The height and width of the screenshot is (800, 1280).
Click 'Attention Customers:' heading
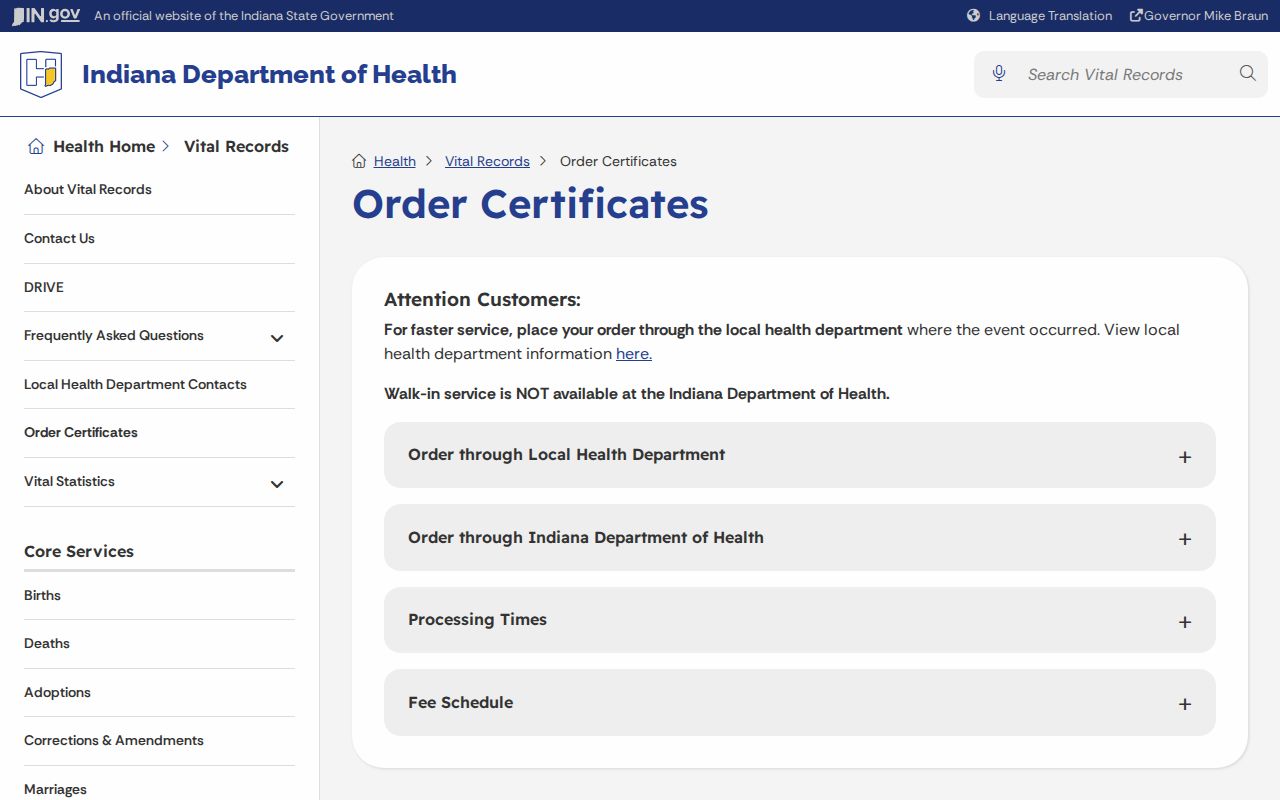pyautogui.click(x=482, y=299)
